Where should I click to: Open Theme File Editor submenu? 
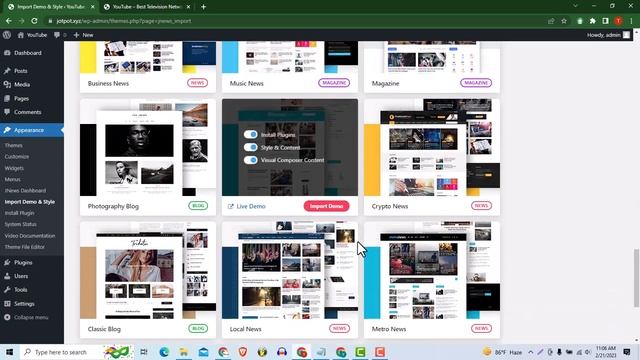25,247
